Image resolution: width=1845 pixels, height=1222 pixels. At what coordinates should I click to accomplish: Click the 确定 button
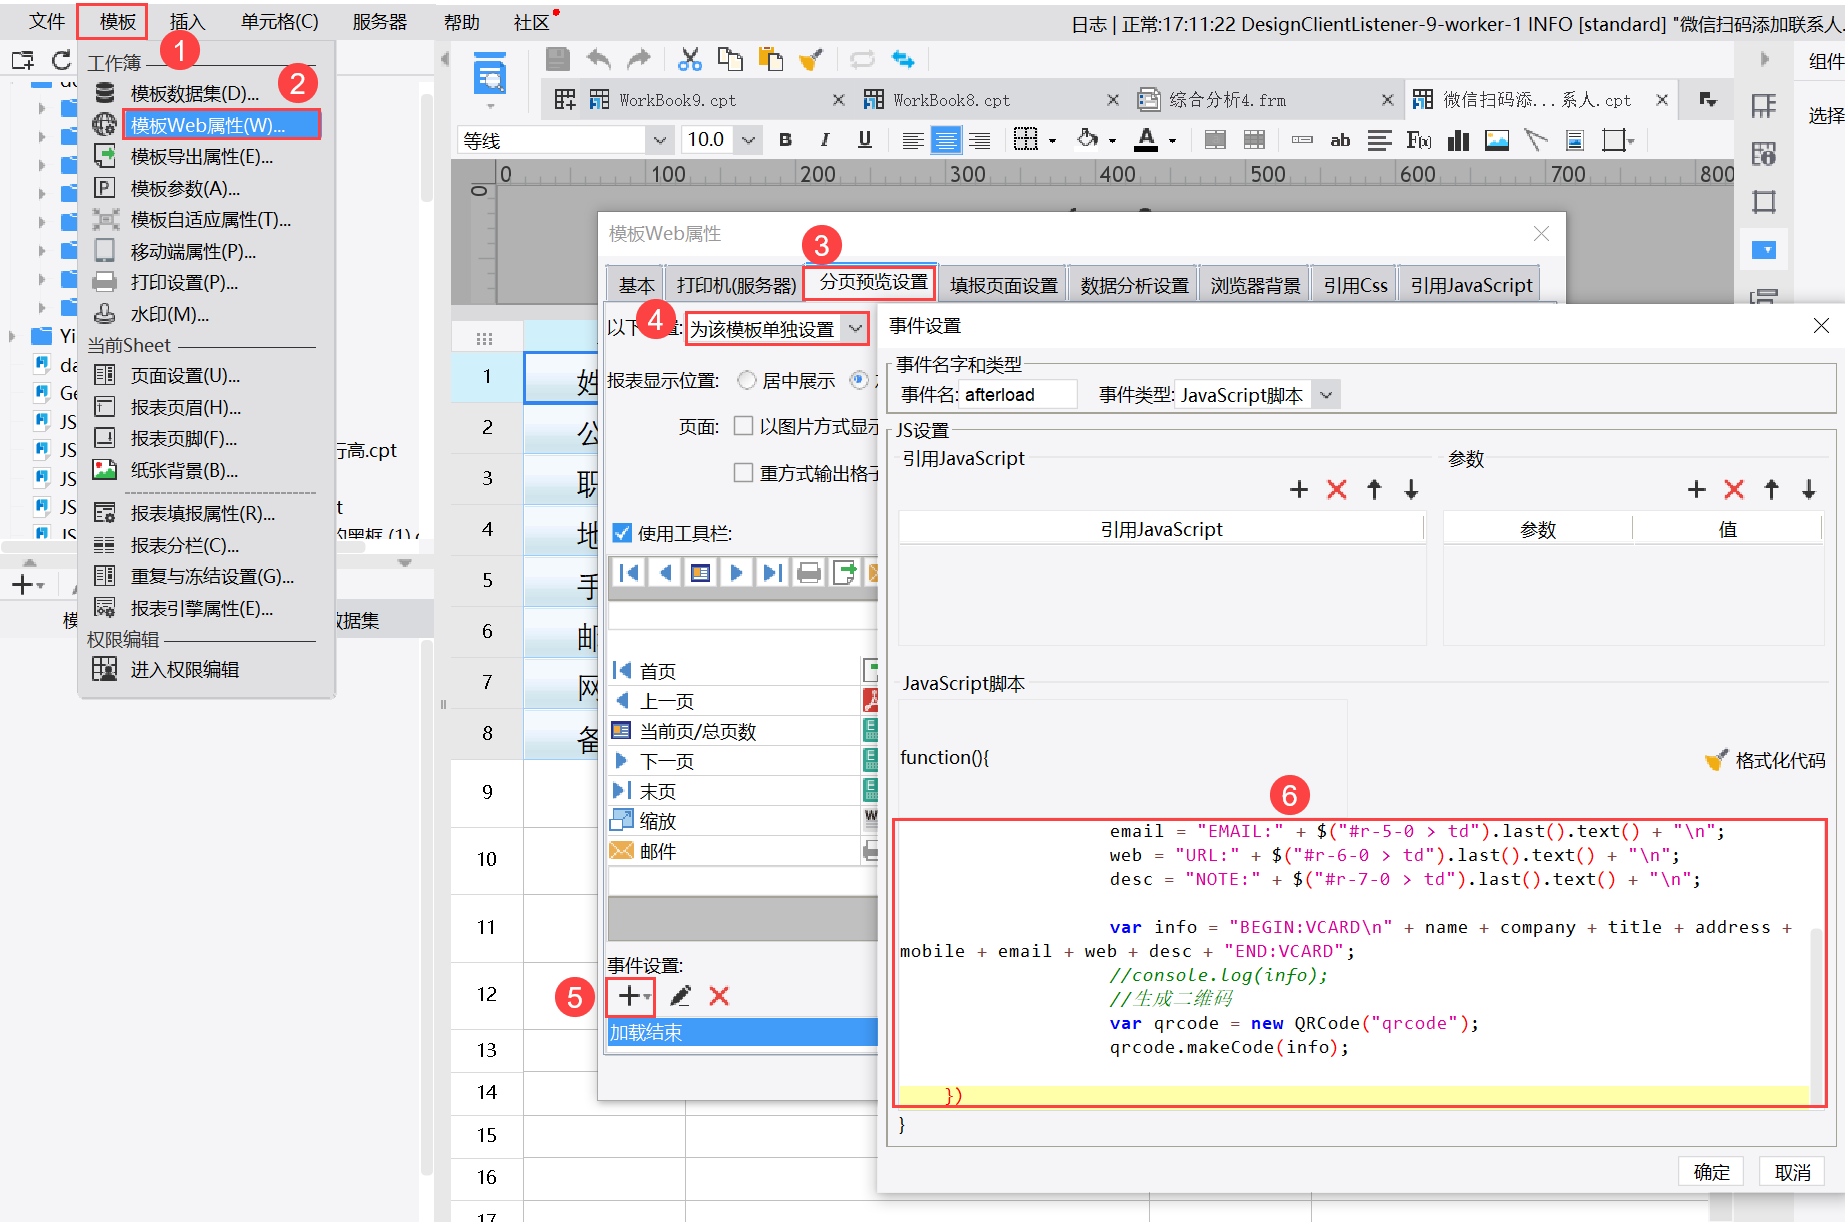1711,1172
